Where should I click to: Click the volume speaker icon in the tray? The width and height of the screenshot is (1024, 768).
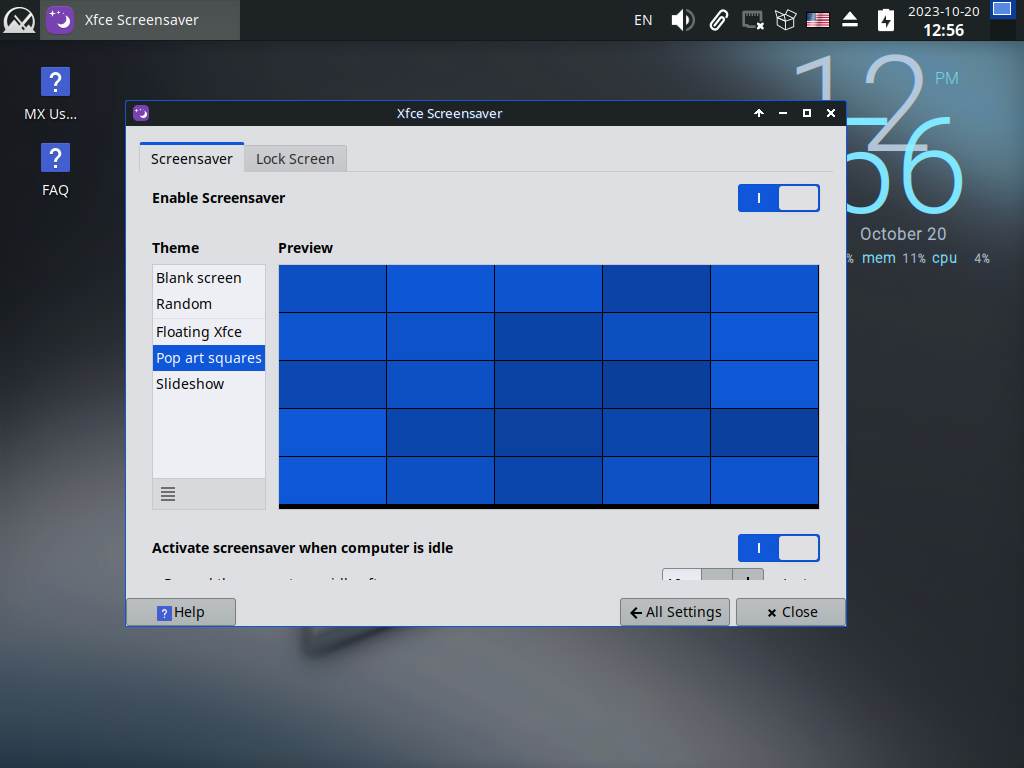682,20
